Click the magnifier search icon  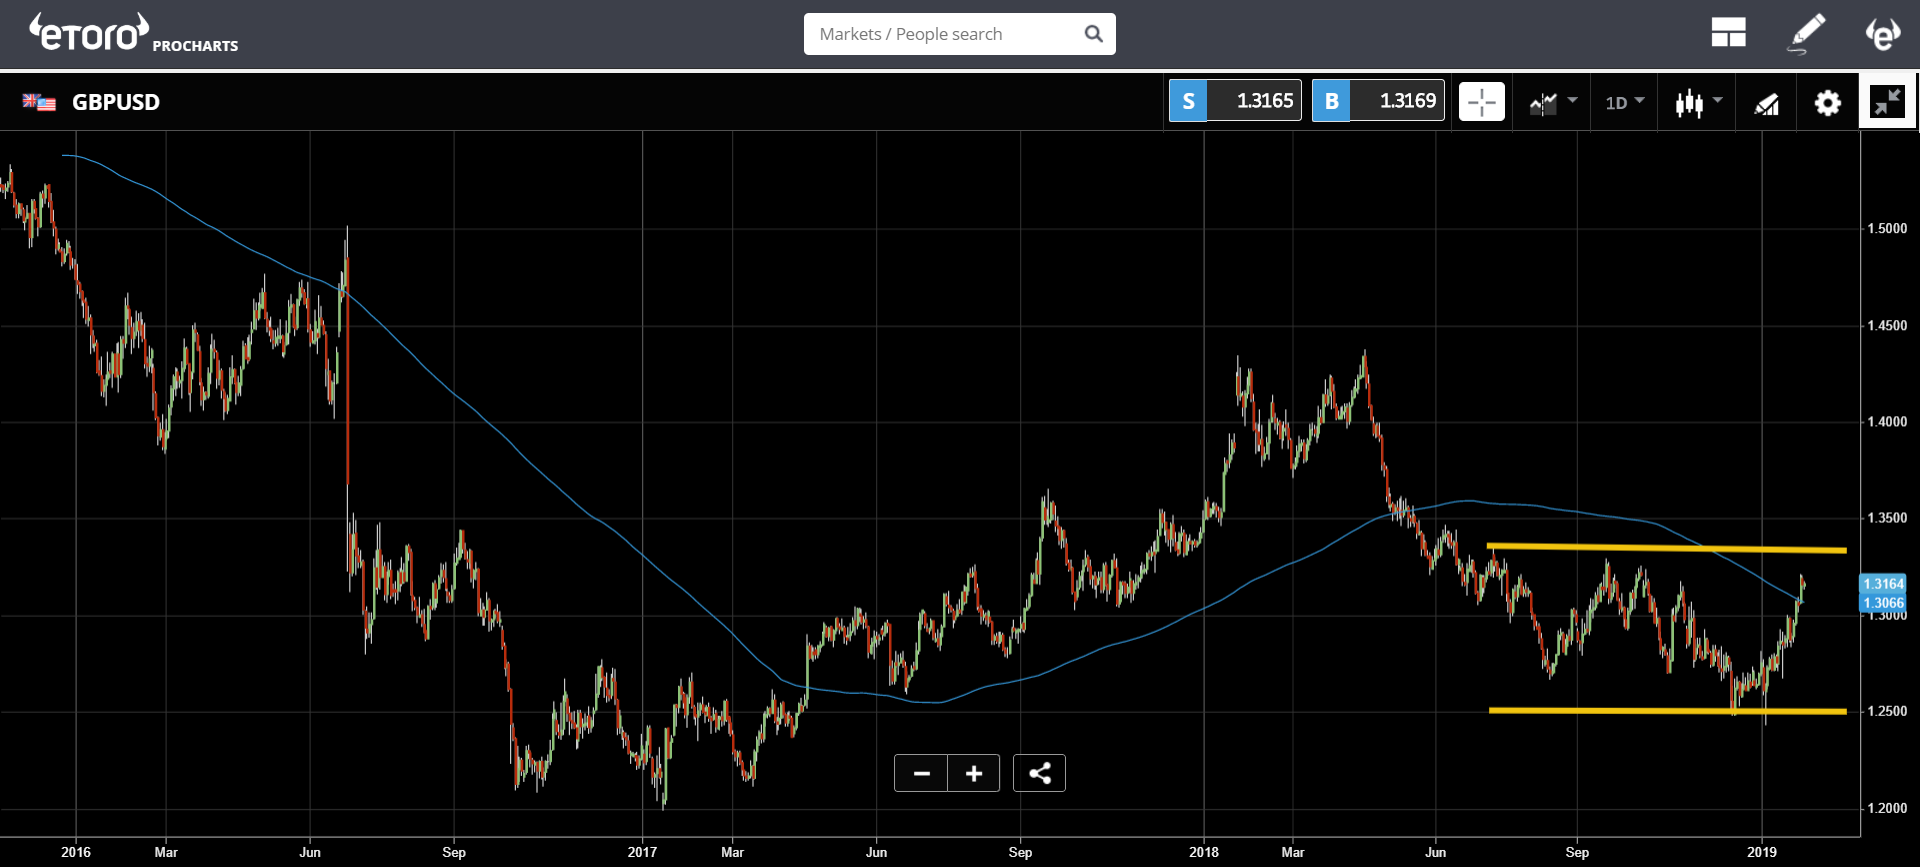point(1093,34)
